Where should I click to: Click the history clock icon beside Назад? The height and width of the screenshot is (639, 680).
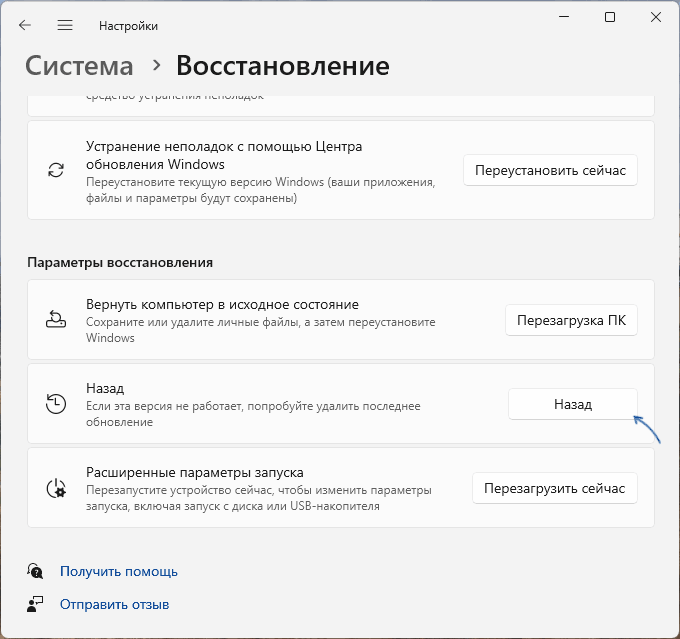(56, 403)
